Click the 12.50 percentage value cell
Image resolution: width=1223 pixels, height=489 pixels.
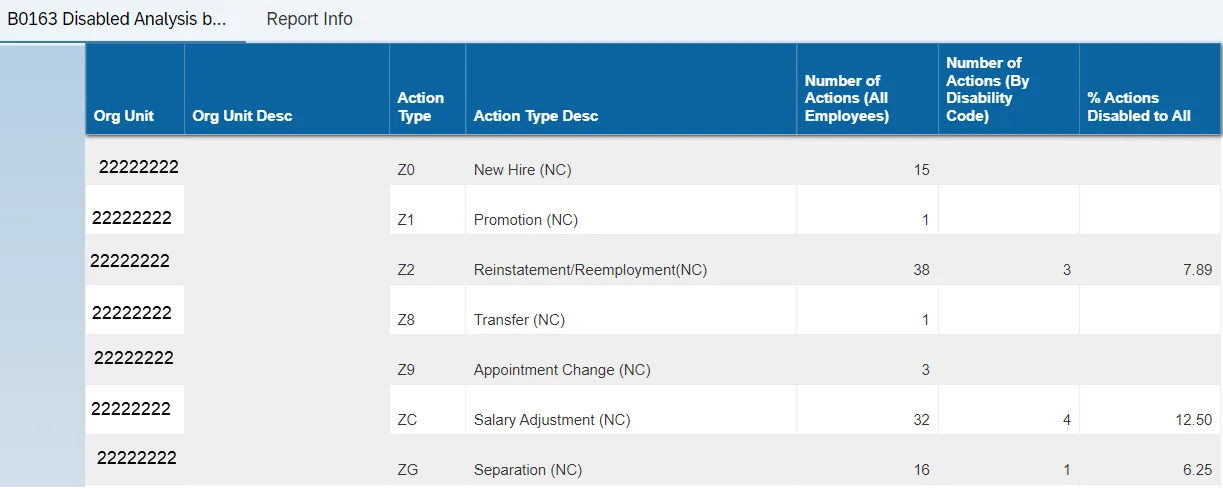1194,420
